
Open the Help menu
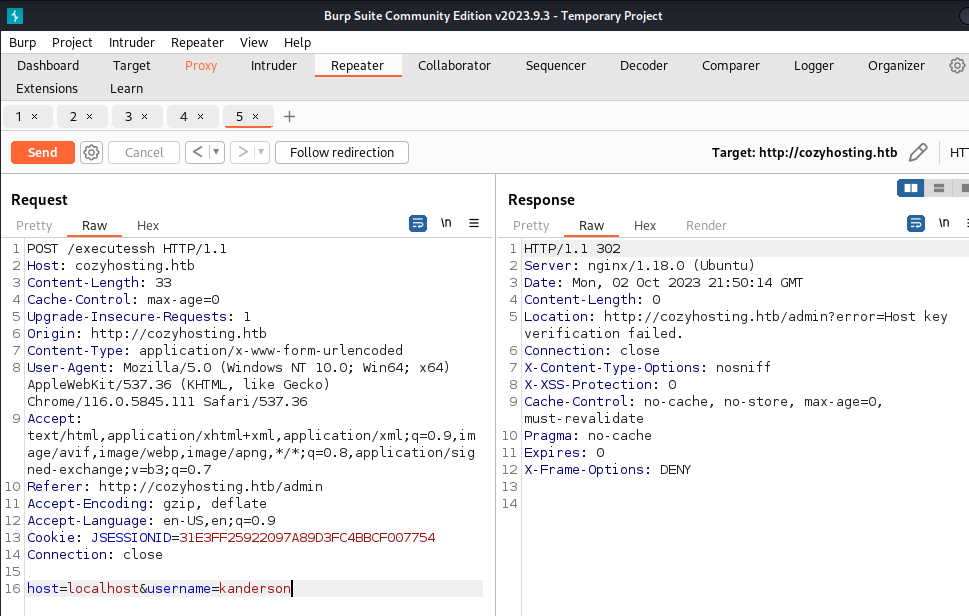point(297,43)
